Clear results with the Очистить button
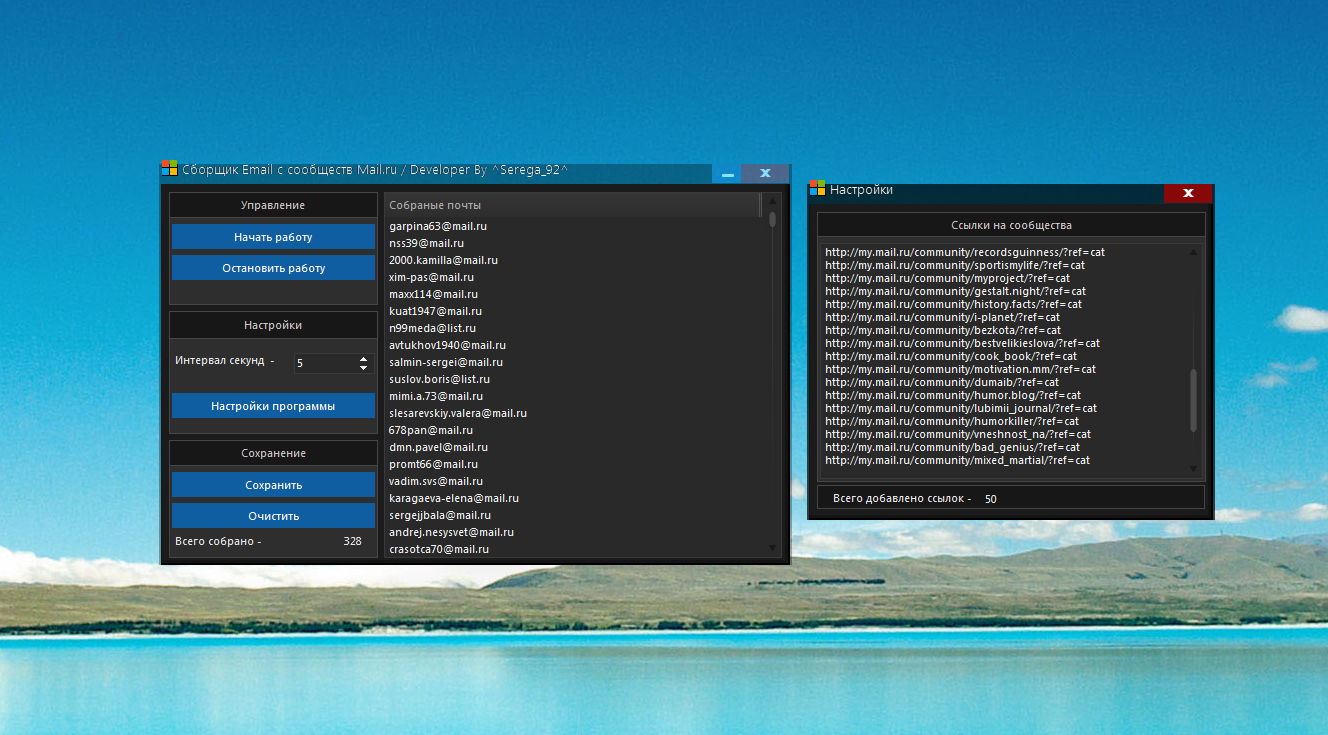Image resolution: width=1328 pixels, height=735 pixels. click(273, 515)
